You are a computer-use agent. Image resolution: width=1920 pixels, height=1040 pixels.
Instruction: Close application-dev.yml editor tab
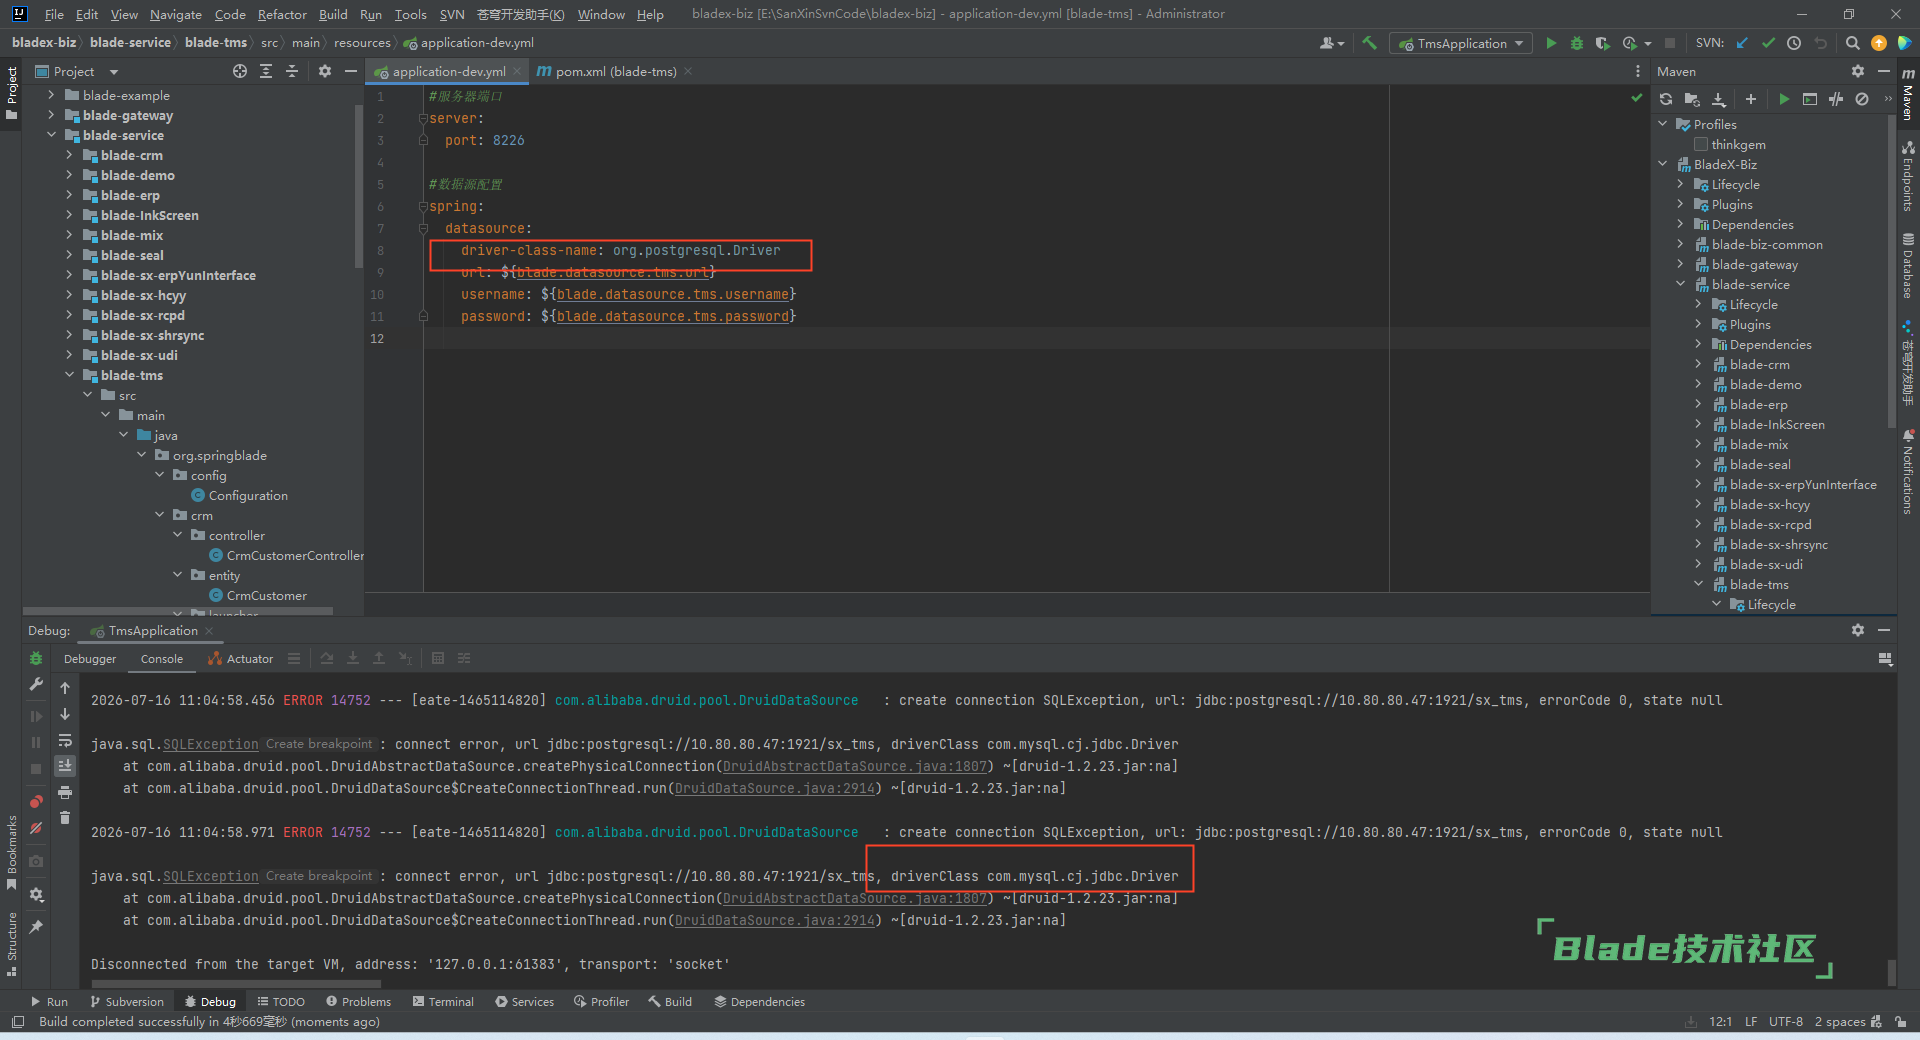[517, 71]
